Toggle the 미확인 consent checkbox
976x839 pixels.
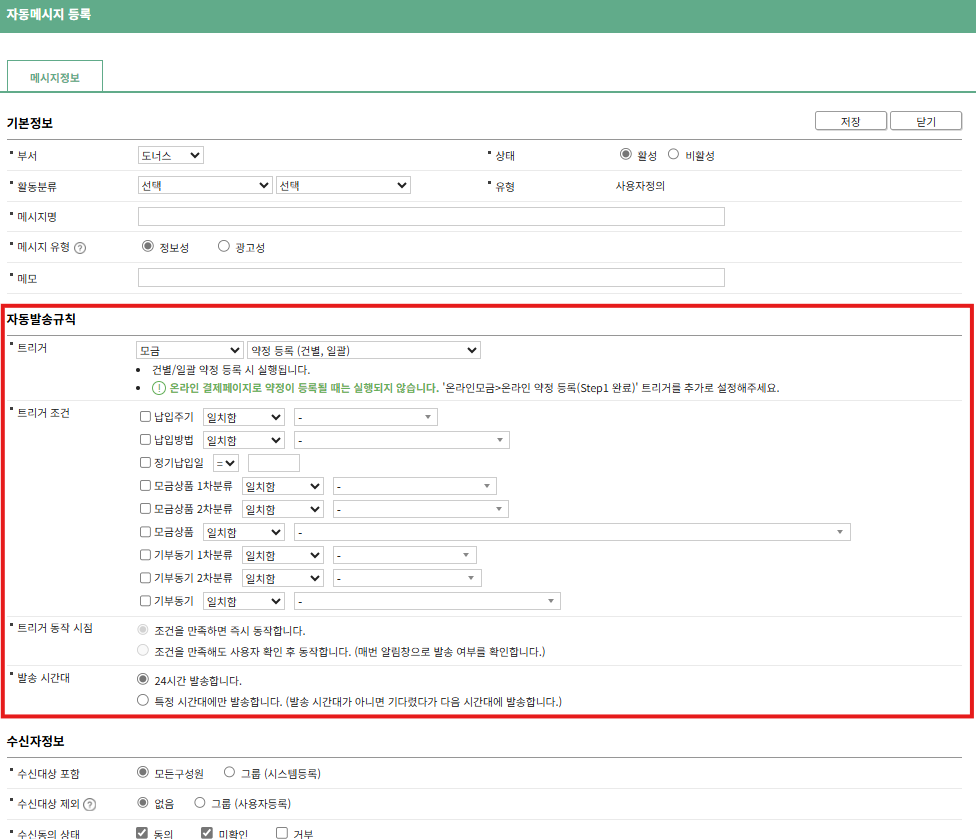207,833
